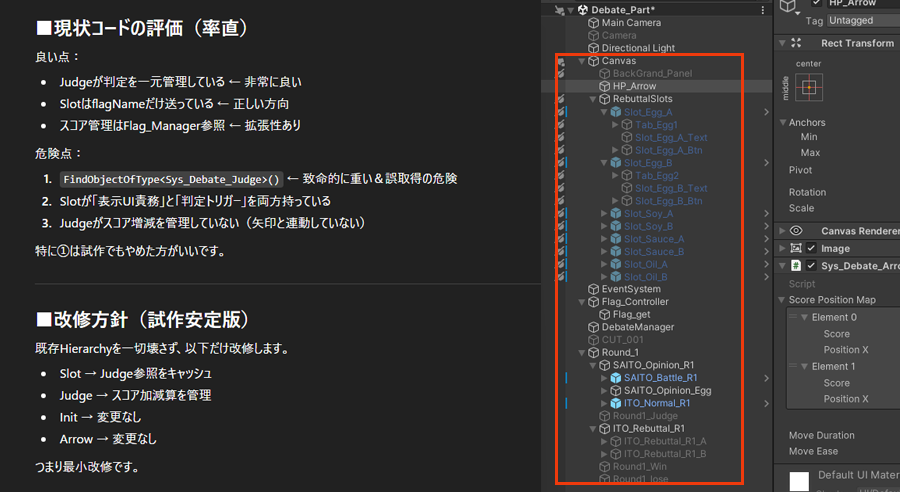Open the rect anchor presets box

[809, 87]
